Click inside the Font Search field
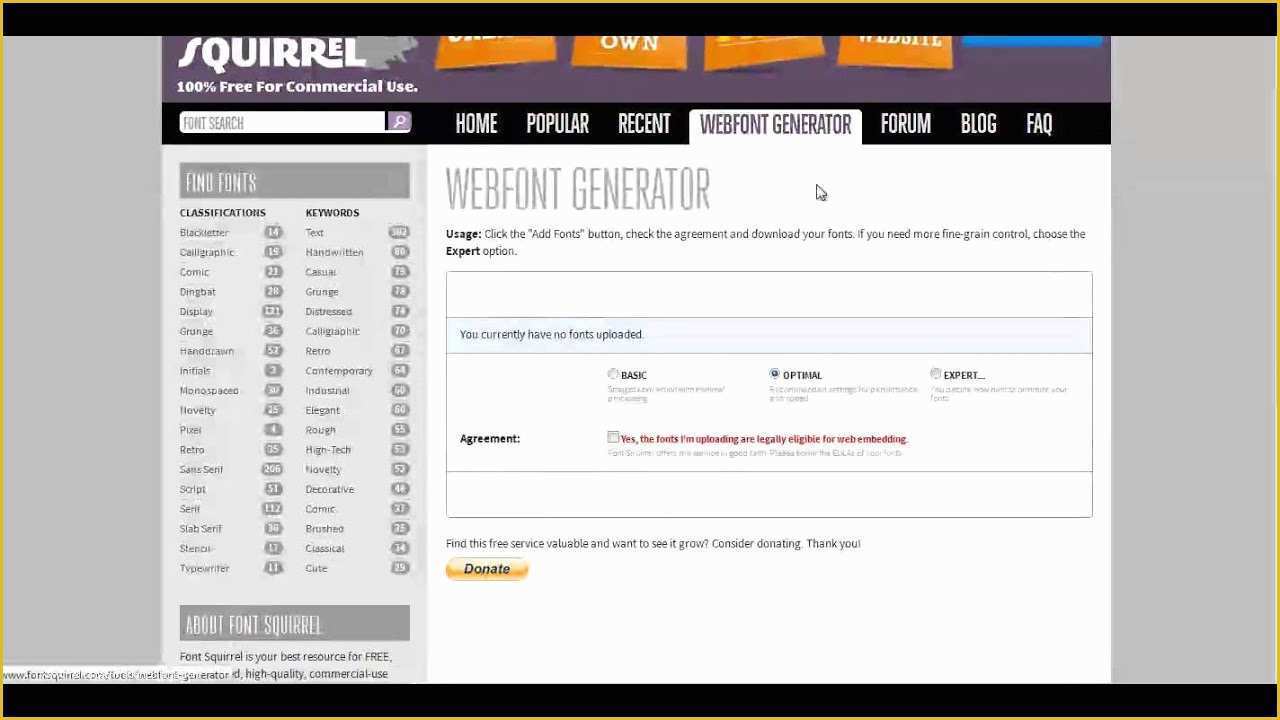The height and width of the screenshot is (720, 1280). pos(282,122)
